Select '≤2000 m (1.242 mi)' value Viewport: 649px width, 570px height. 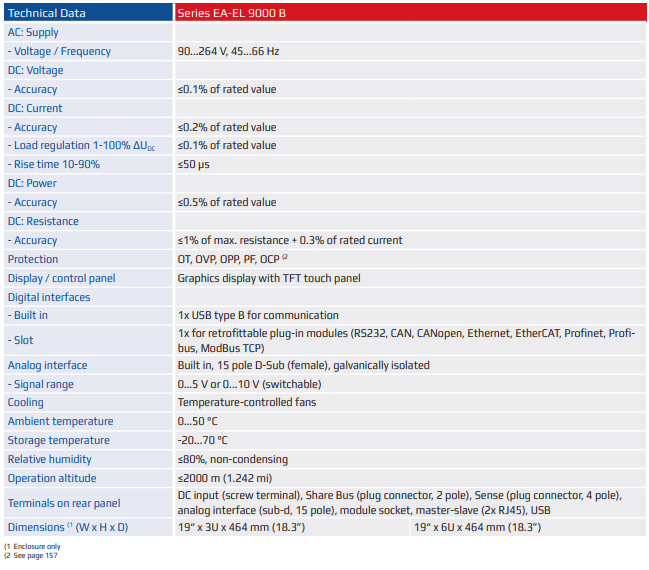[225, 479]
